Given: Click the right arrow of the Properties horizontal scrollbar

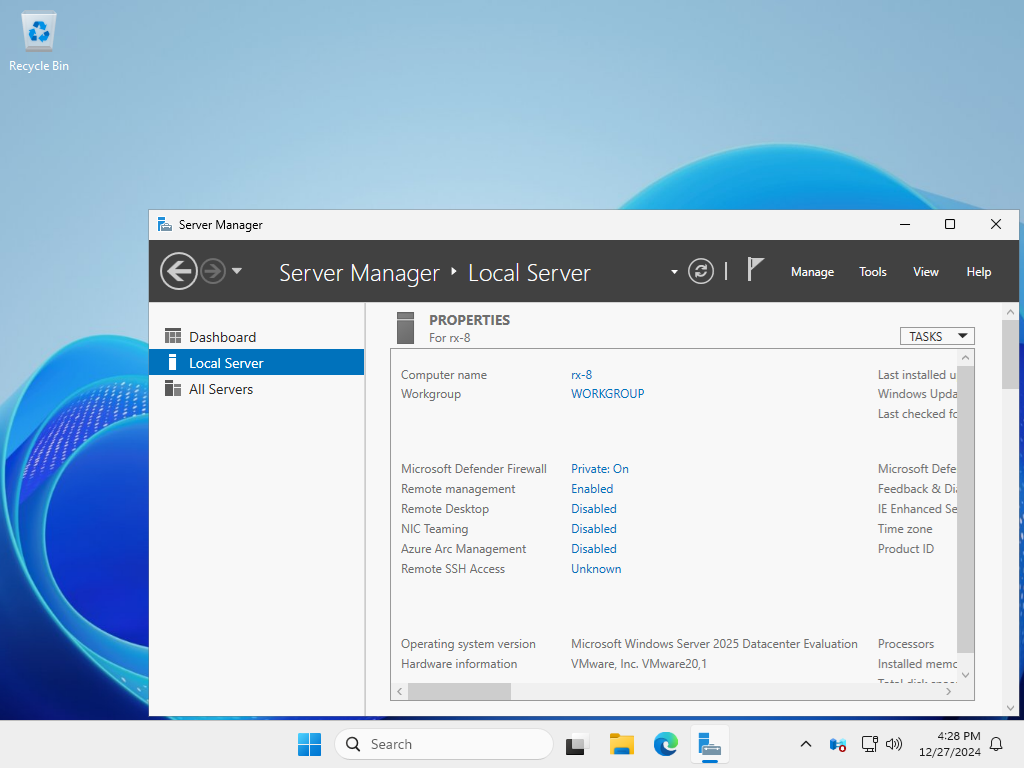Looking at the screenshot, I should [949, 691].
